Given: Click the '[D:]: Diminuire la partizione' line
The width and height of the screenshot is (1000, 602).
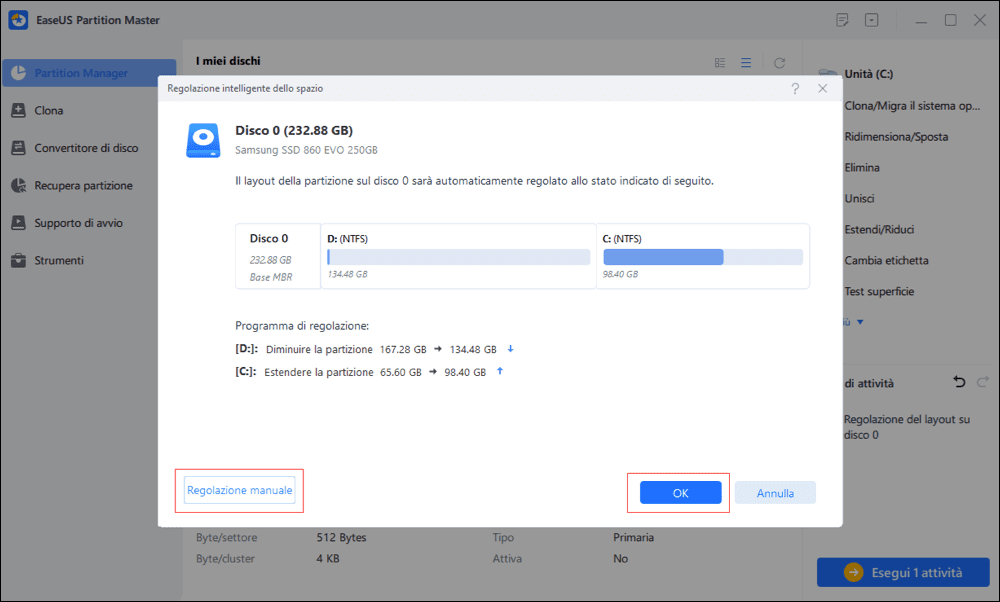Looking at the screenshot, I should [374, 349].
